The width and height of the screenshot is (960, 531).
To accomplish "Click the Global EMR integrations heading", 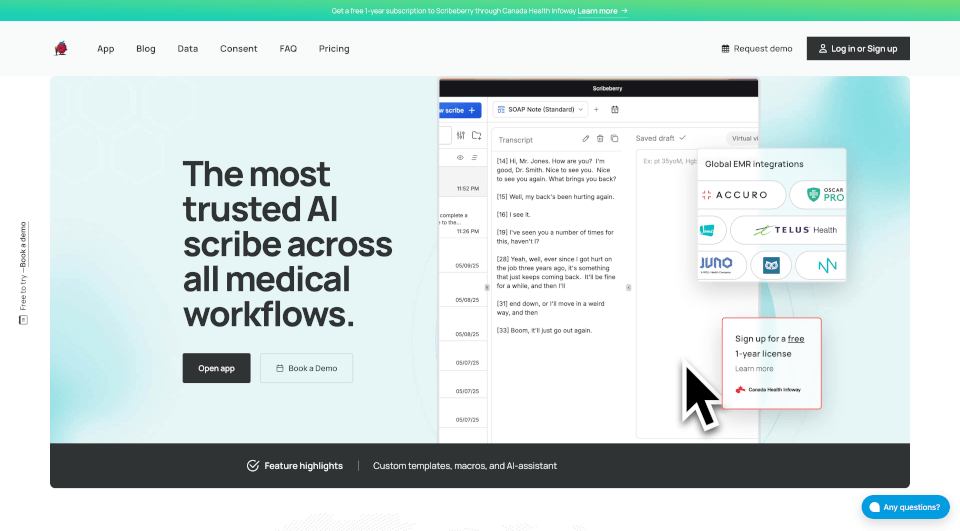I will pos(754,164).
